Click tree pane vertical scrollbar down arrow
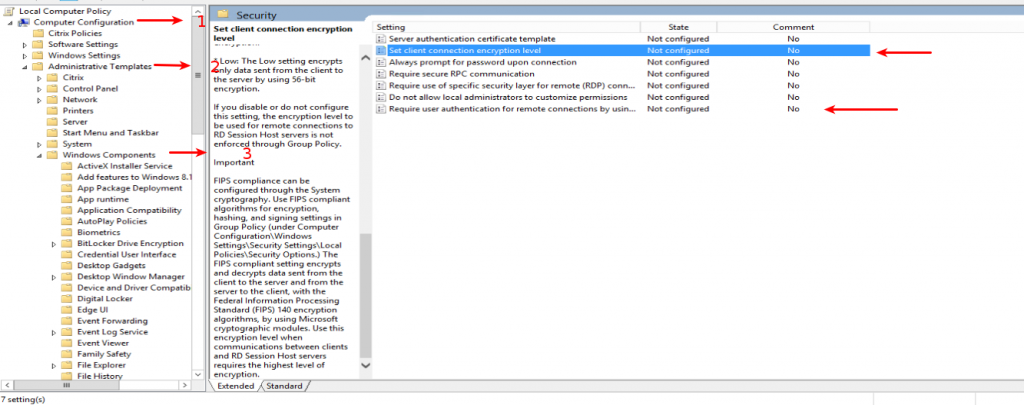 tap(199, 375)
